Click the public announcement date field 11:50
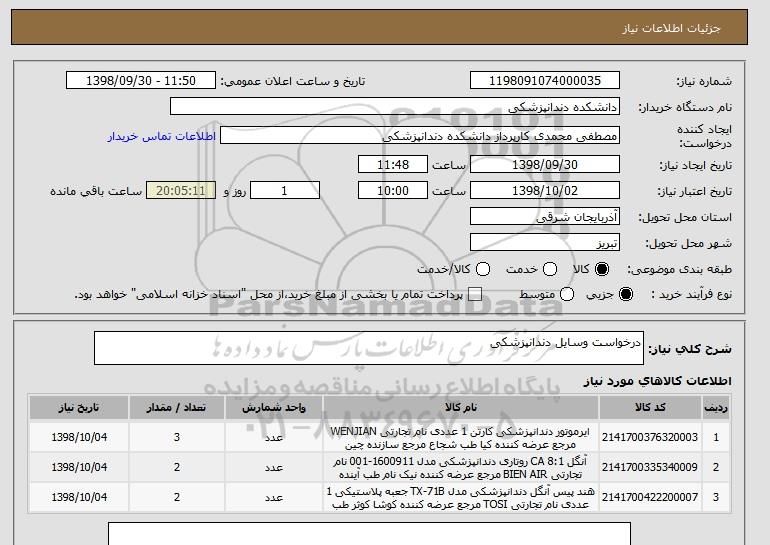 click(141, 81)
